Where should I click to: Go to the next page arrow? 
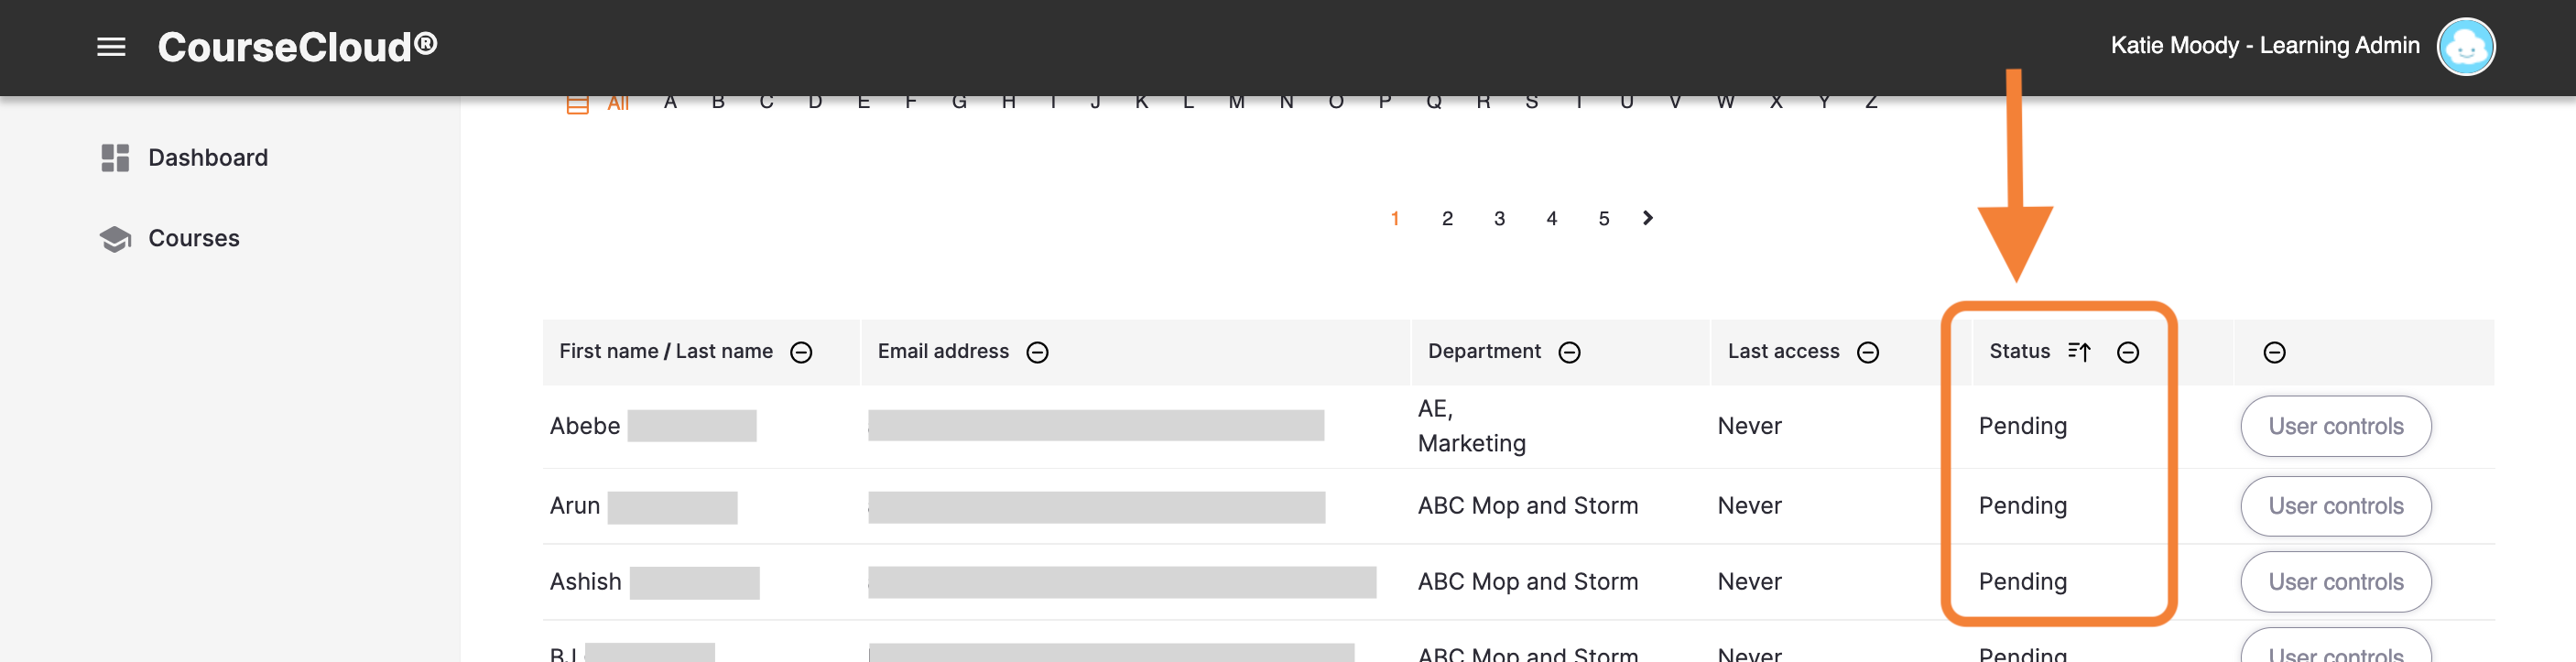pyautogui.click(x=1647, y=218)
